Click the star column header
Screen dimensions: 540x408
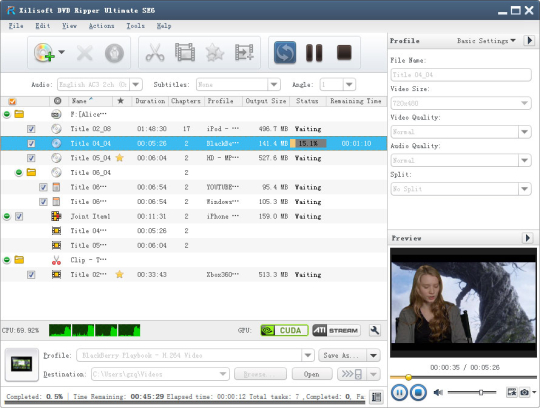click(x=121, y=101)
